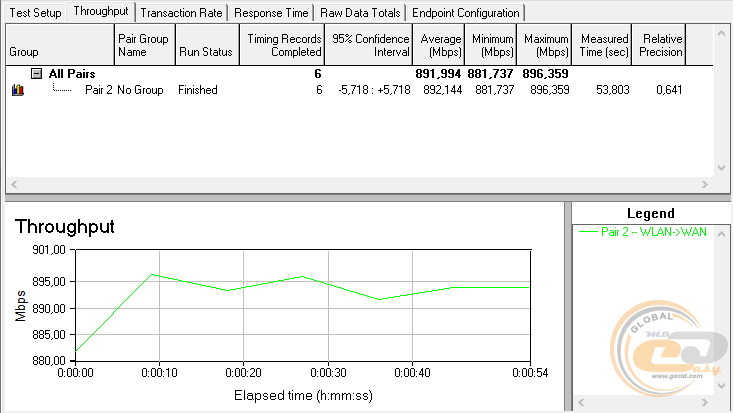
Task: Click the Pair 2 chart icon
Action: (18, 90)
